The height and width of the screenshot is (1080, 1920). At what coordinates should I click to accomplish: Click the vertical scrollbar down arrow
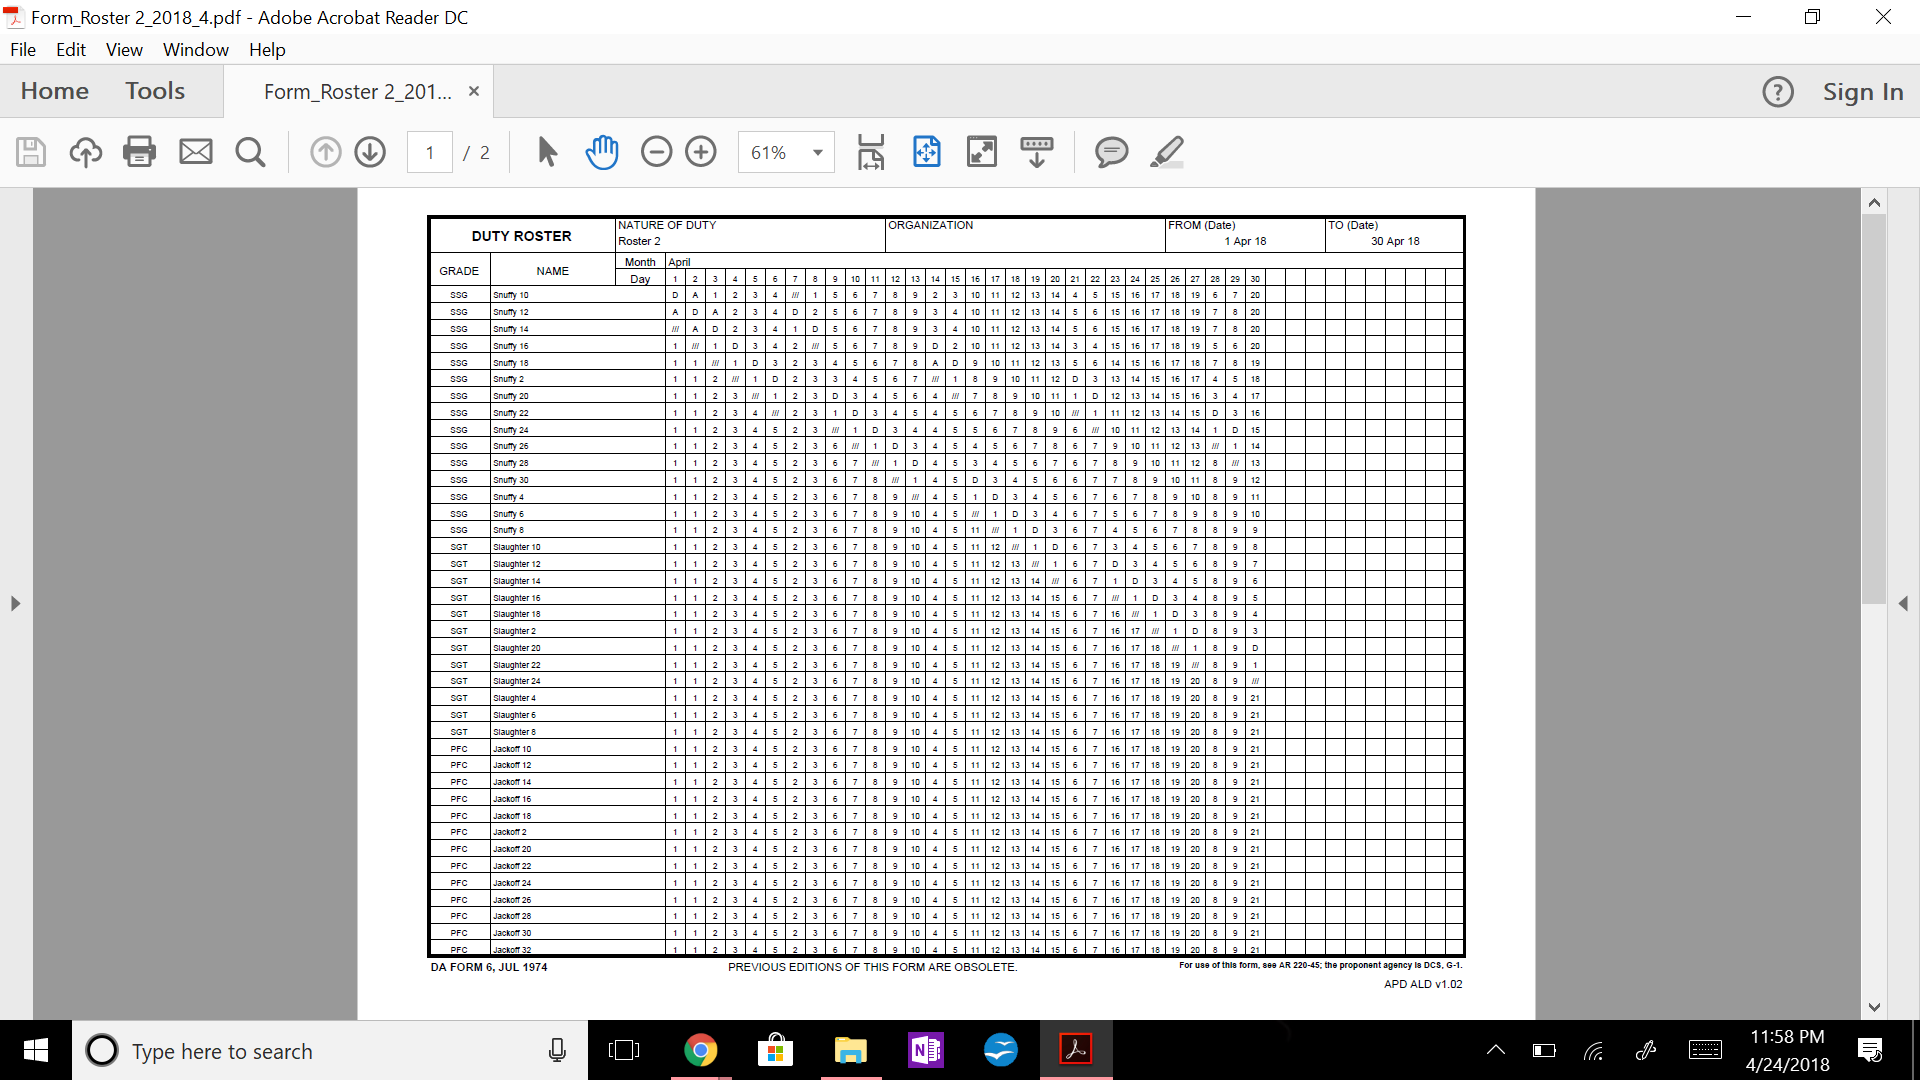[1874, 1007]
